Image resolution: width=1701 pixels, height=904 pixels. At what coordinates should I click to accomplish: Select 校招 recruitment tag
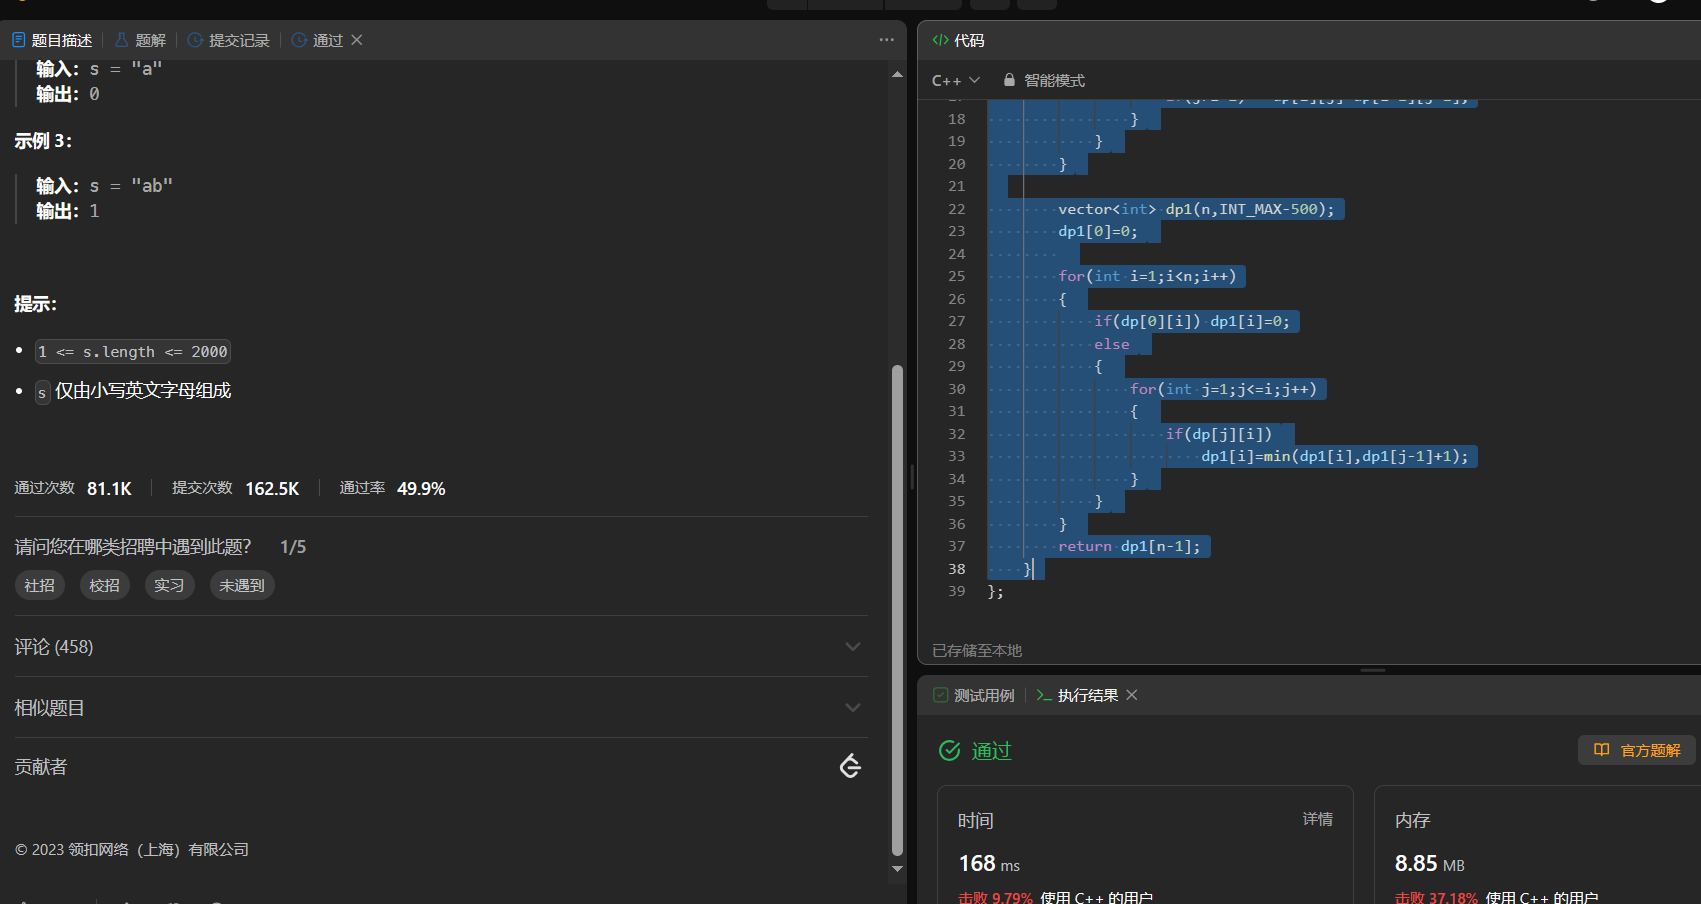coord(104,585)
